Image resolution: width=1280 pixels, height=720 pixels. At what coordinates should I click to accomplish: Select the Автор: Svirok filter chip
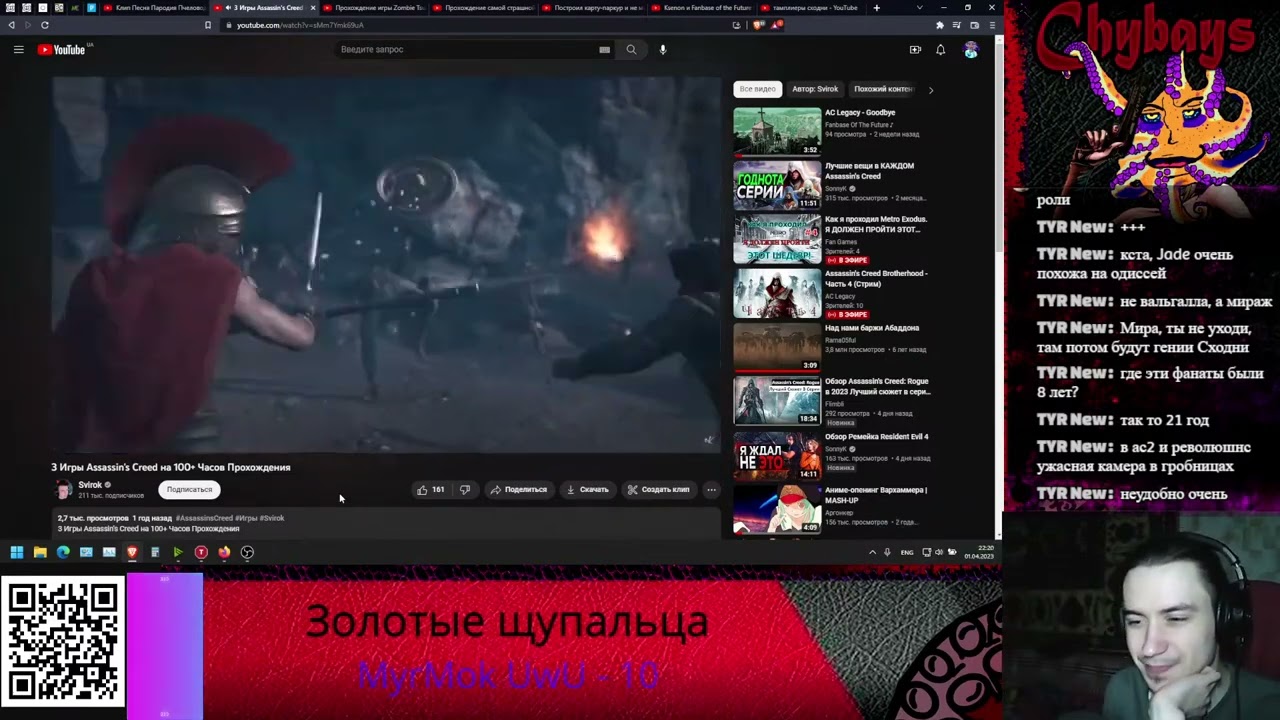click(x=815, y=89)
